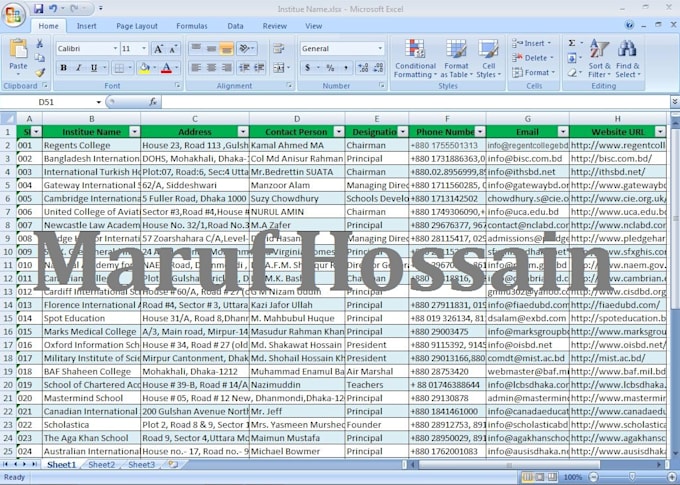The image size is (680, 485).
Task: Toggle bold formatting
Action: 63,68
